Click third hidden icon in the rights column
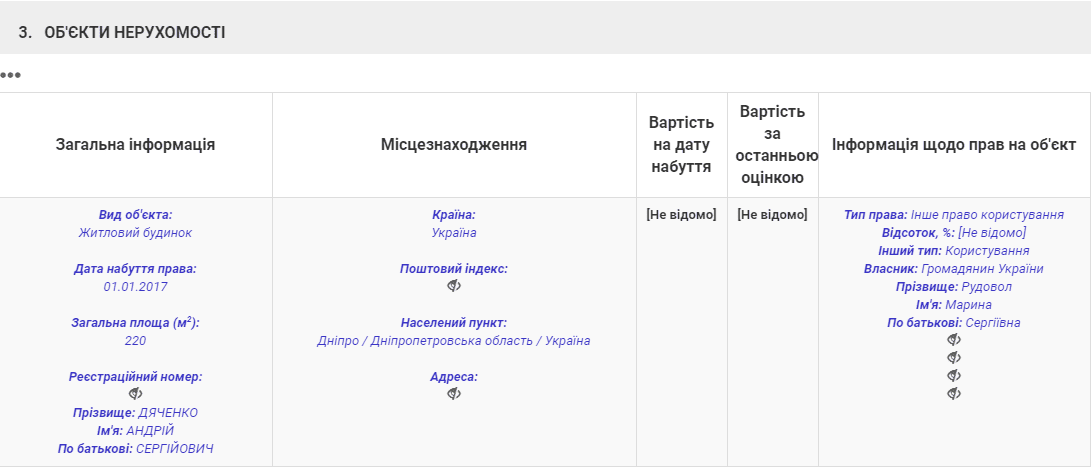Viewport: 1092px width, 468px height. pyautogui.click(x=953, y=376)
